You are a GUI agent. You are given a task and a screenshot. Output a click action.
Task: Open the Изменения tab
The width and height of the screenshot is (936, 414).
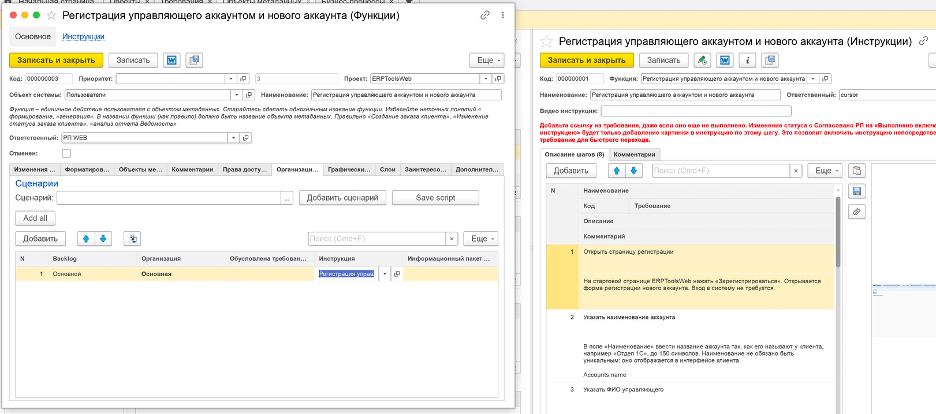[x=35, y=169]
